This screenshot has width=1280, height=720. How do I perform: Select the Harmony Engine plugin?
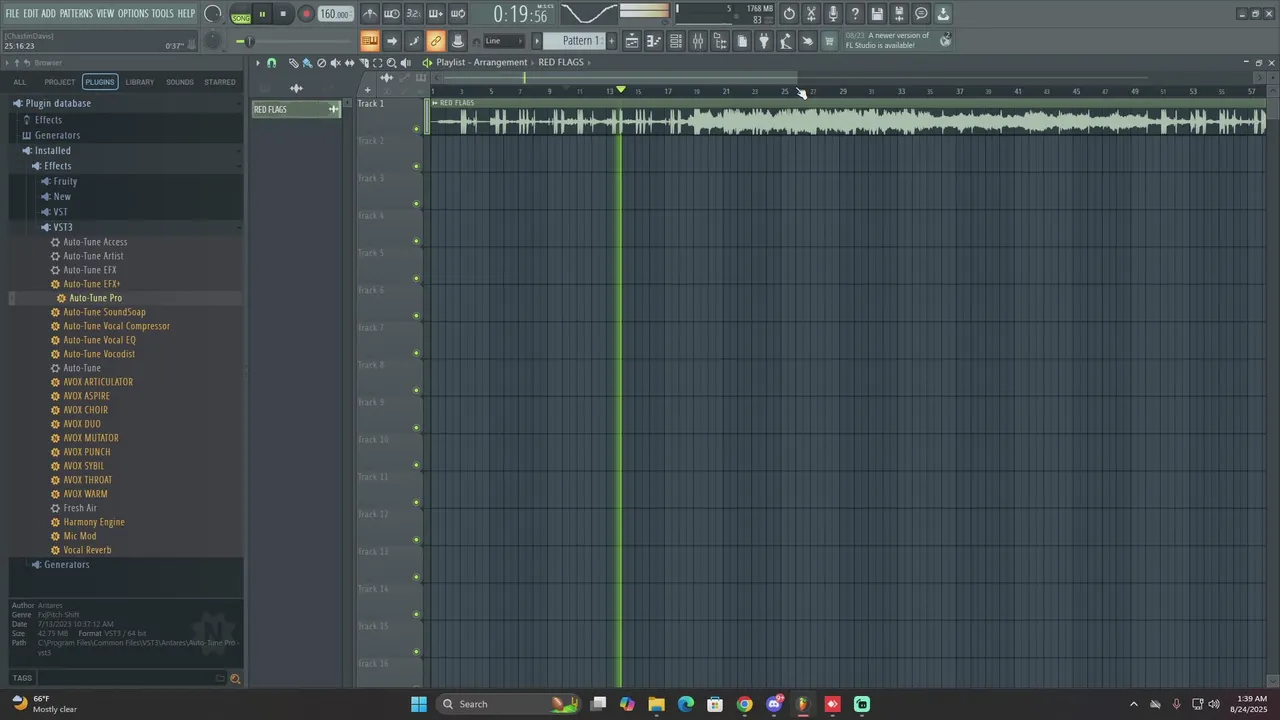tap(94, 522)
